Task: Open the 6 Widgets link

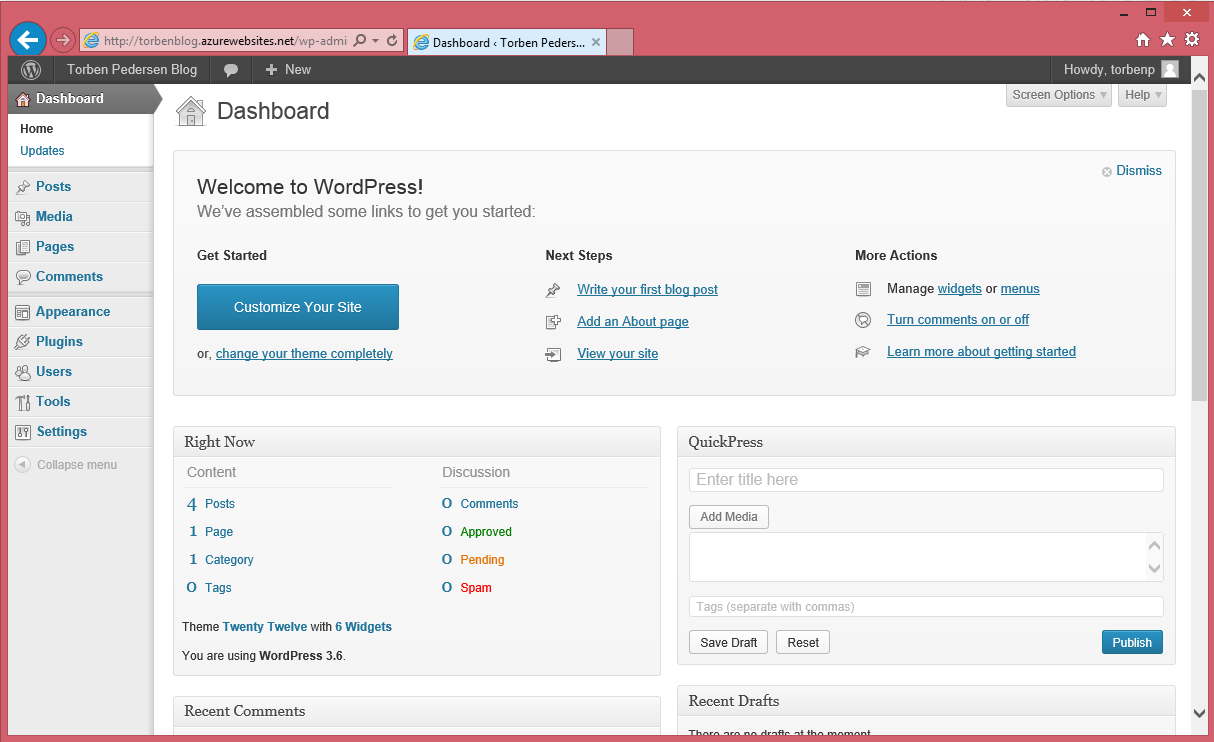Action: pos(363,627)
